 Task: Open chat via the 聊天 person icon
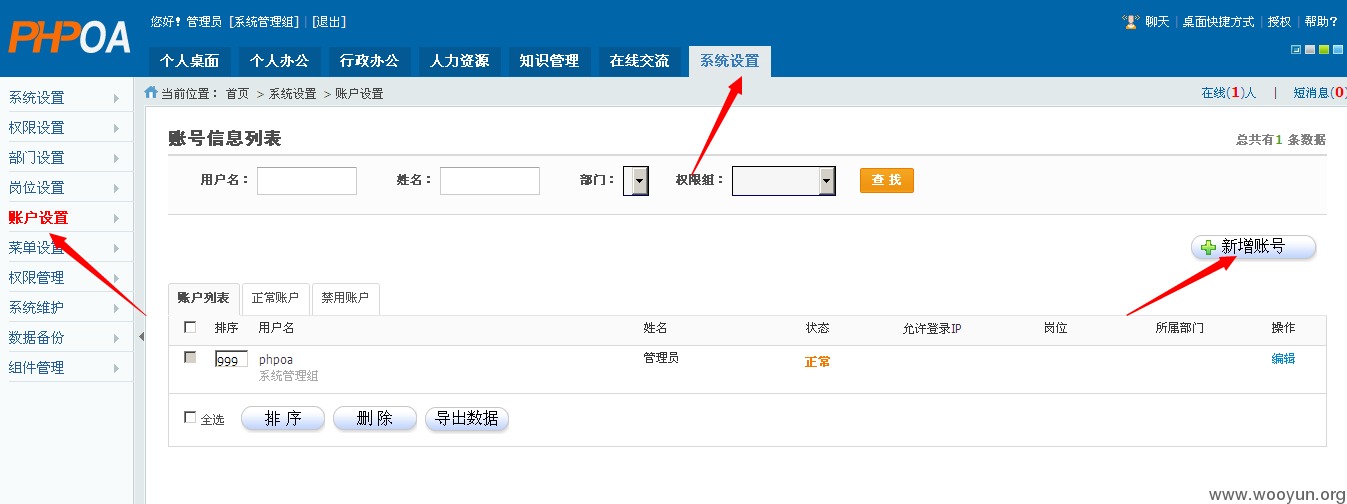1131,21
